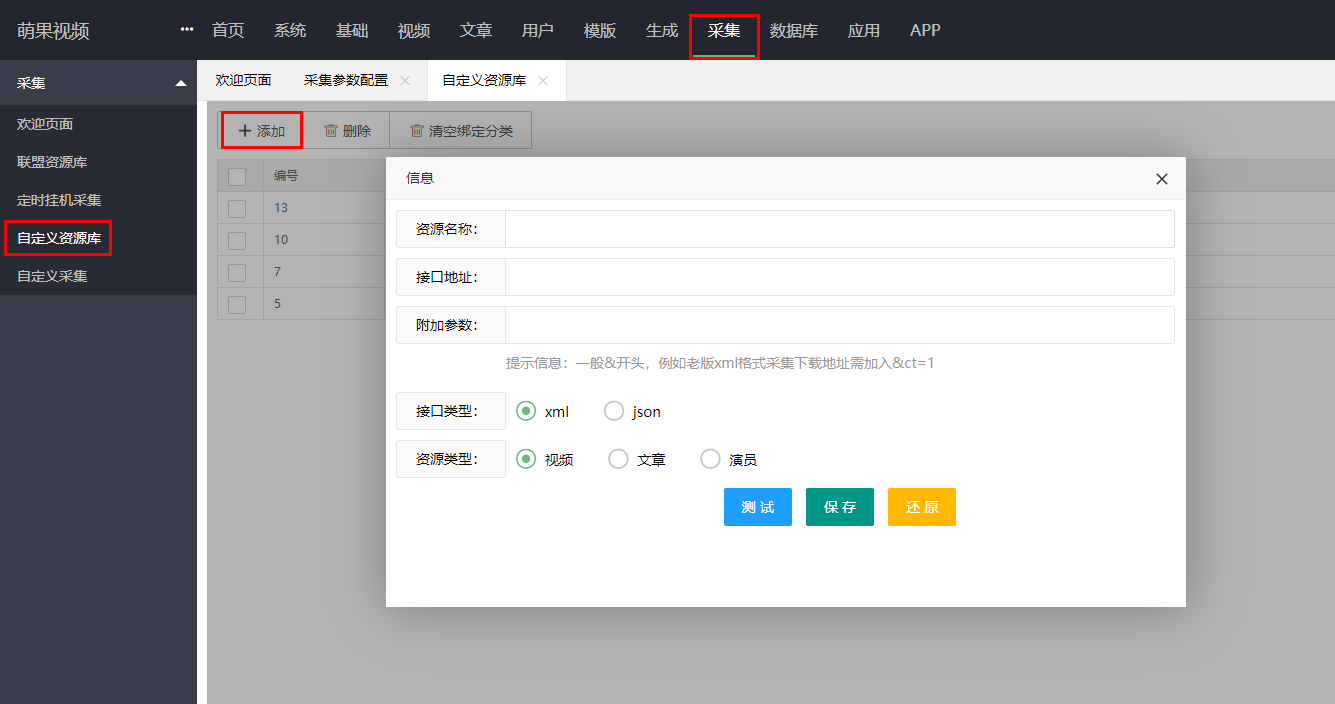The image size is (1335, 704).
Task: Switch to the 采集参数配置 tab
Action: coord(346,80)
